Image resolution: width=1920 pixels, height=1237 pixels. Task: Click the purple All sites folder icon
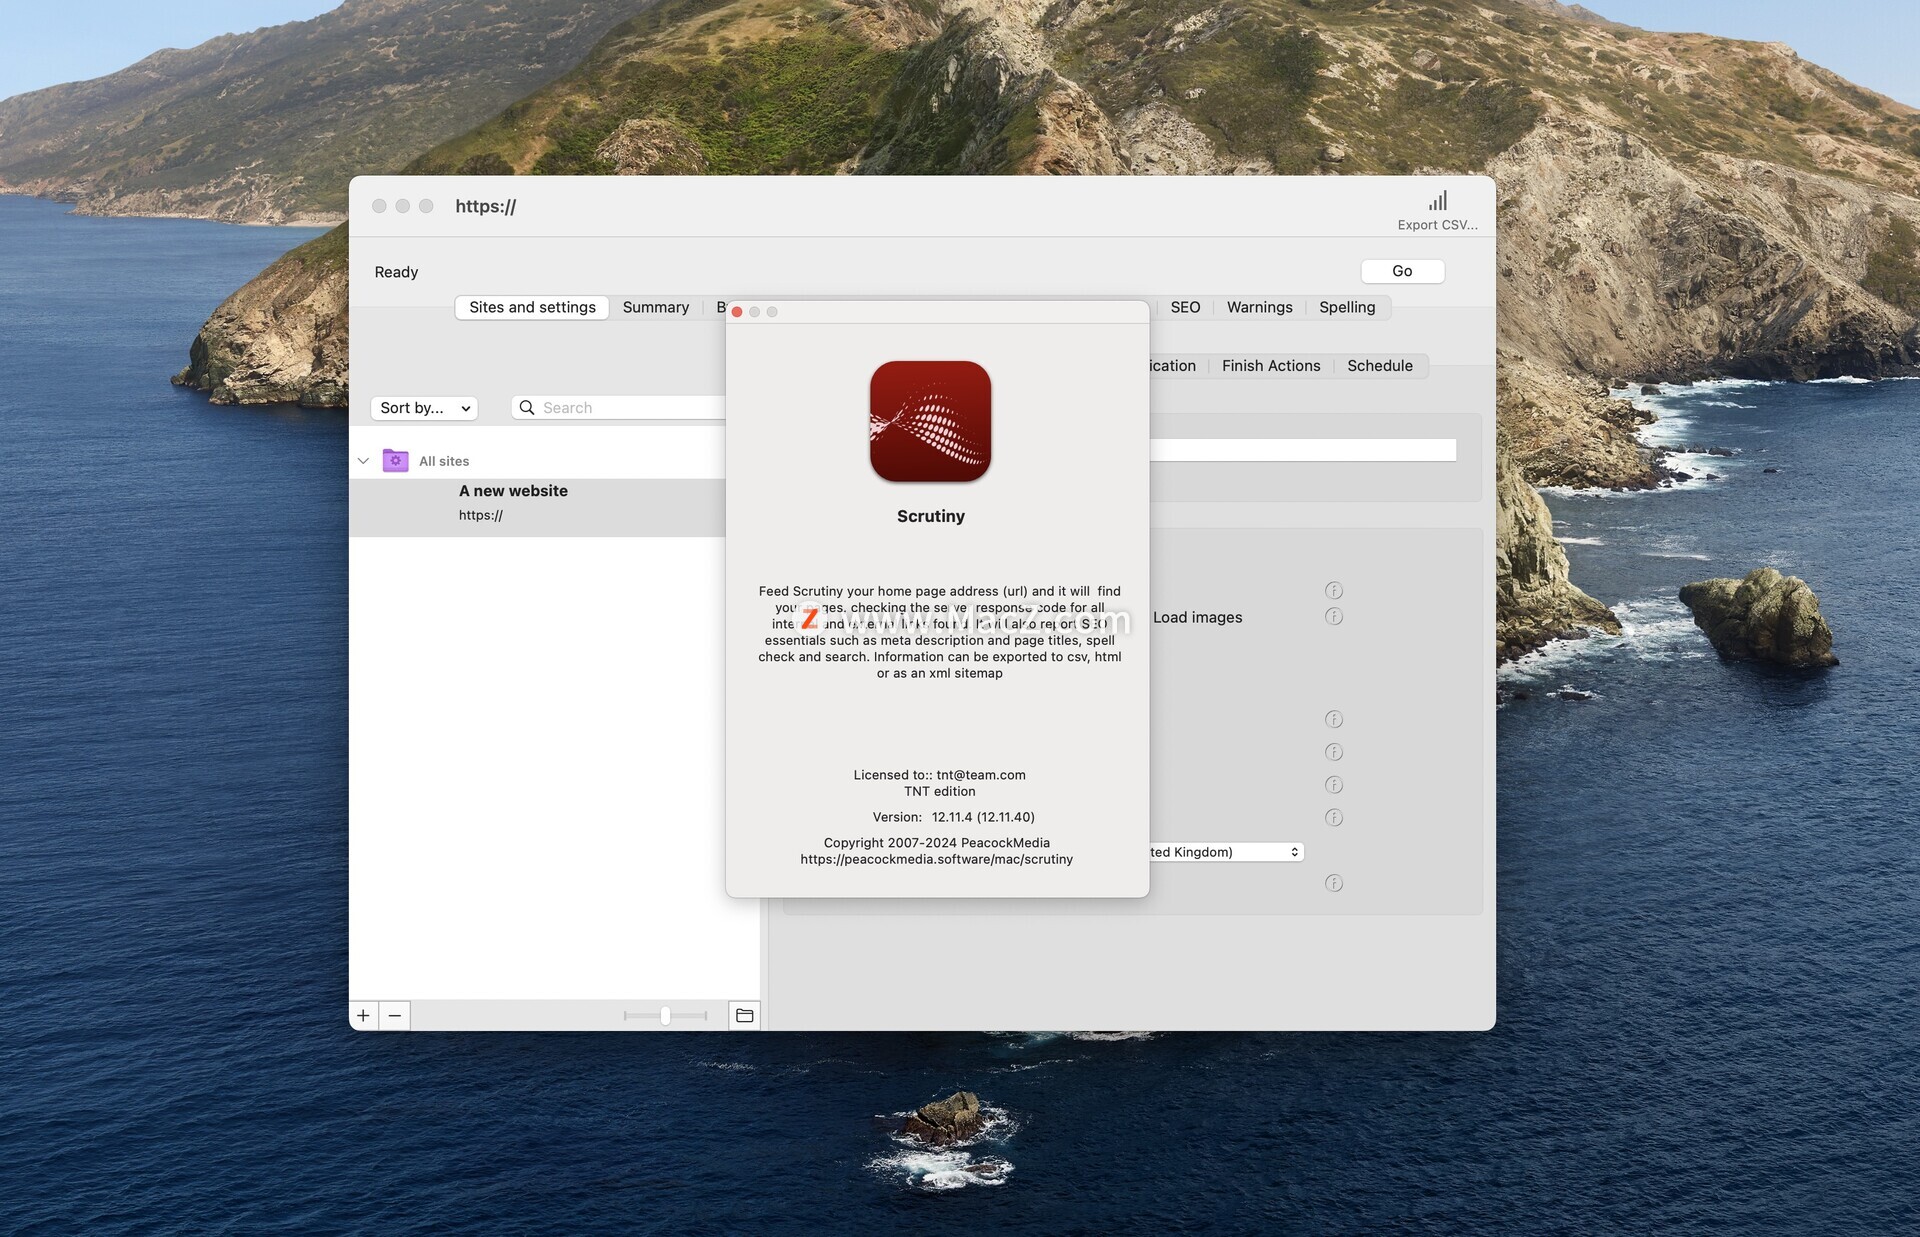click(395, 460)
